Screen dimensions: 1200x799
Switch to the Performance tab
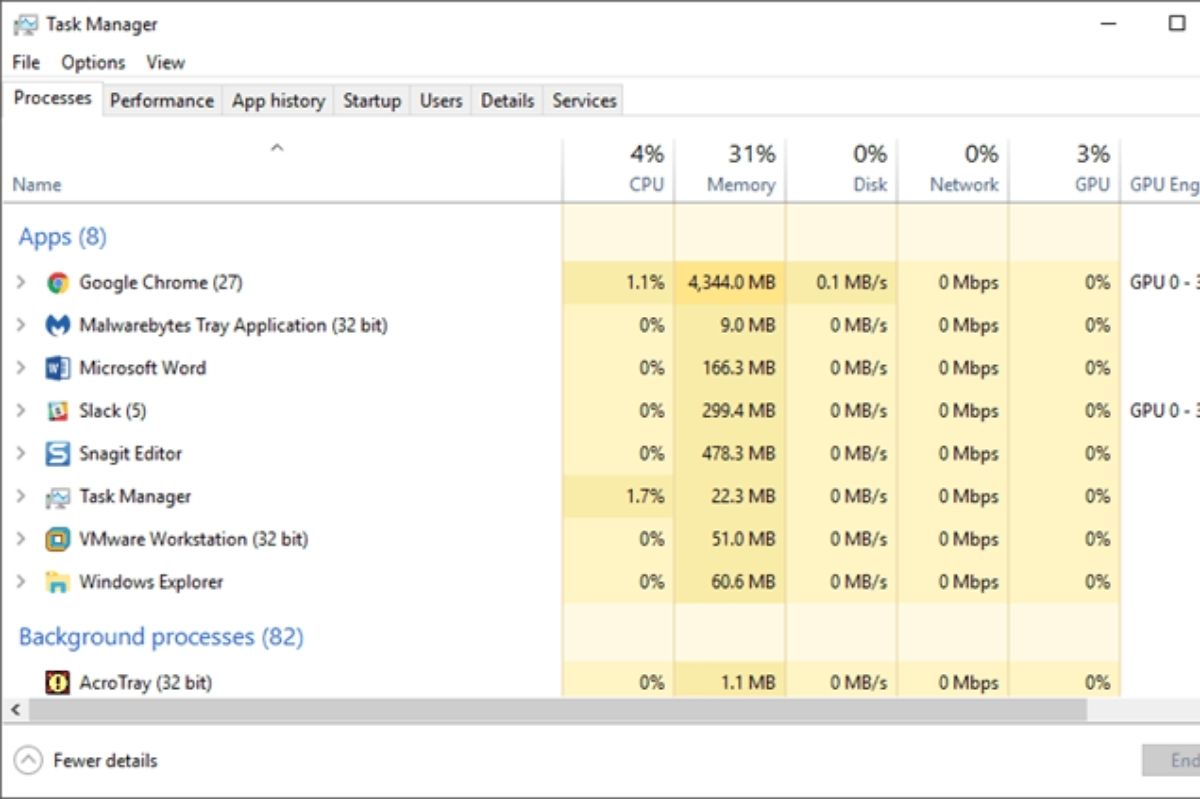tap(161, 99)
